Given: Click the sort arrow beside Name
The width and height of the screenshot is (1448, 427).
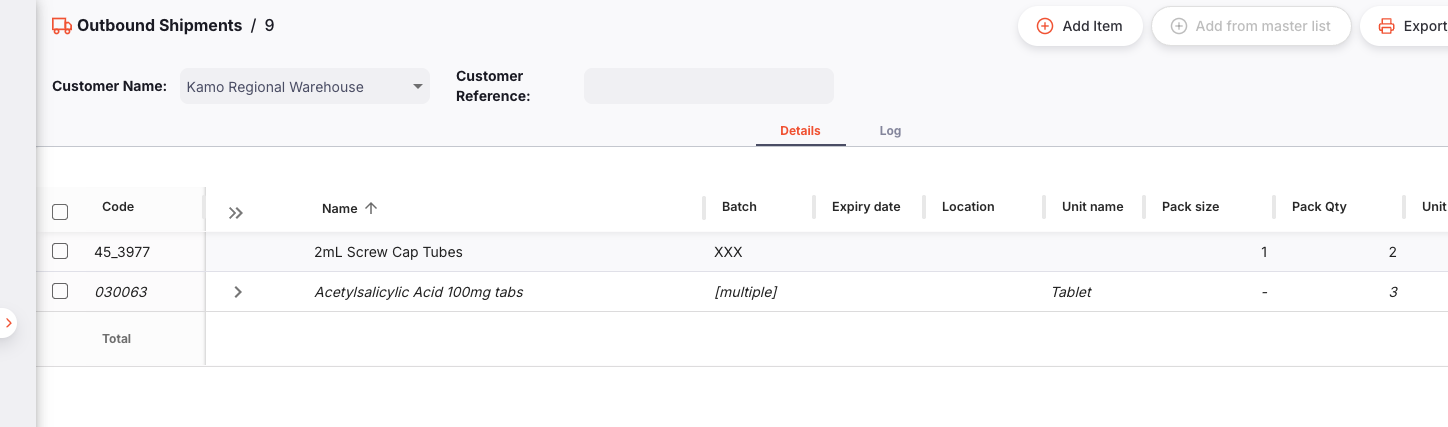Looking at the screenshot, I should coord(371,208).
